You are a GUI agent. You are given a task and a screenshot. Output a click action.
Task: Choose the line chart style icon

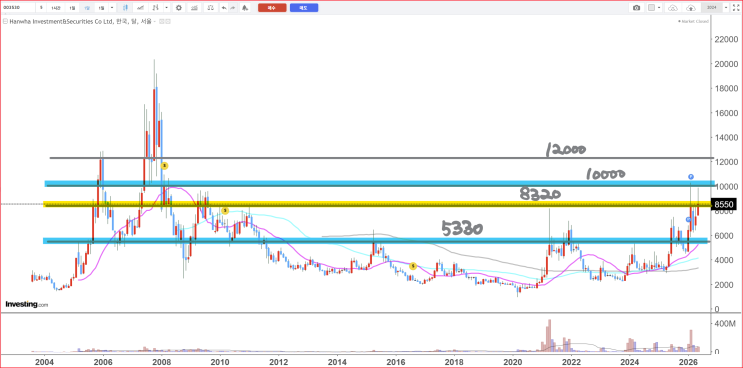click(140, 8)
